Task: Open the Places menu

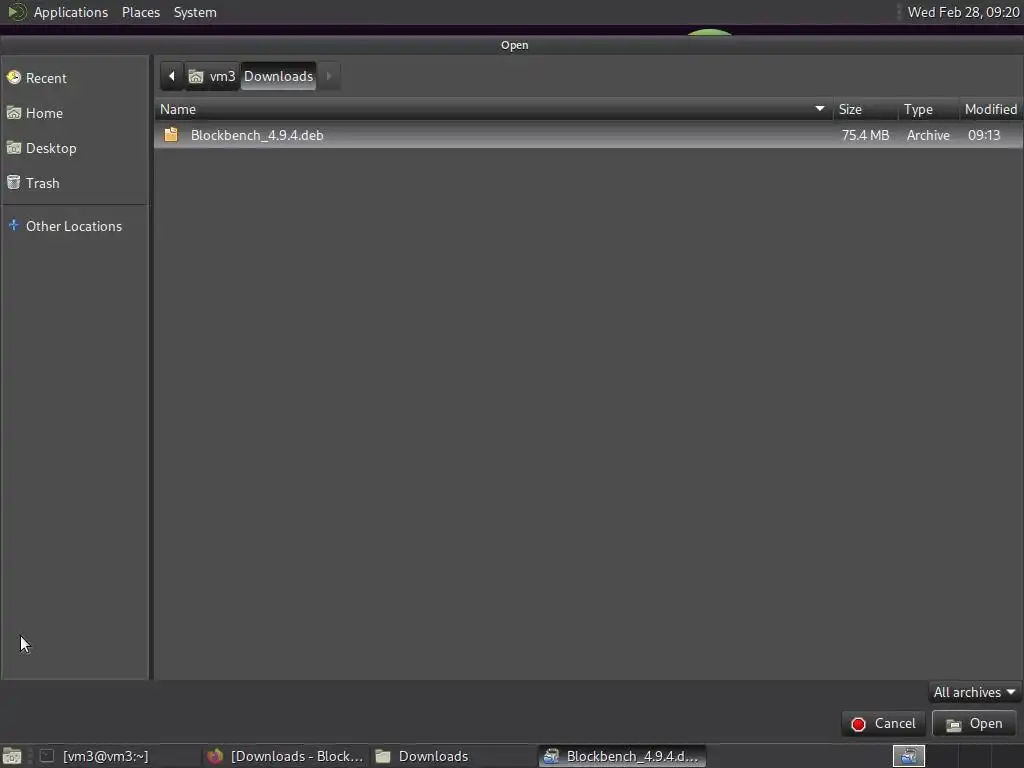Action: (141, 12)
